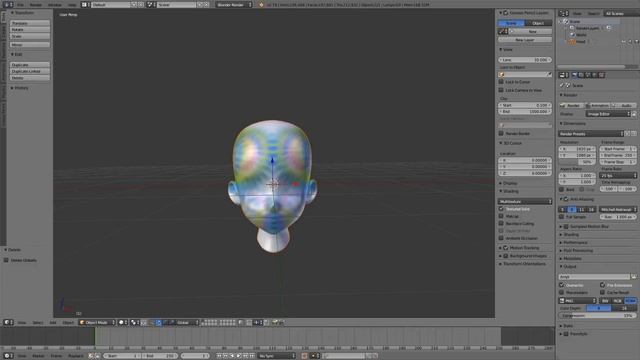This screenshot has height=360, width=640.
Task: Open the Render menu in top bar
Action: click(36, 5)
